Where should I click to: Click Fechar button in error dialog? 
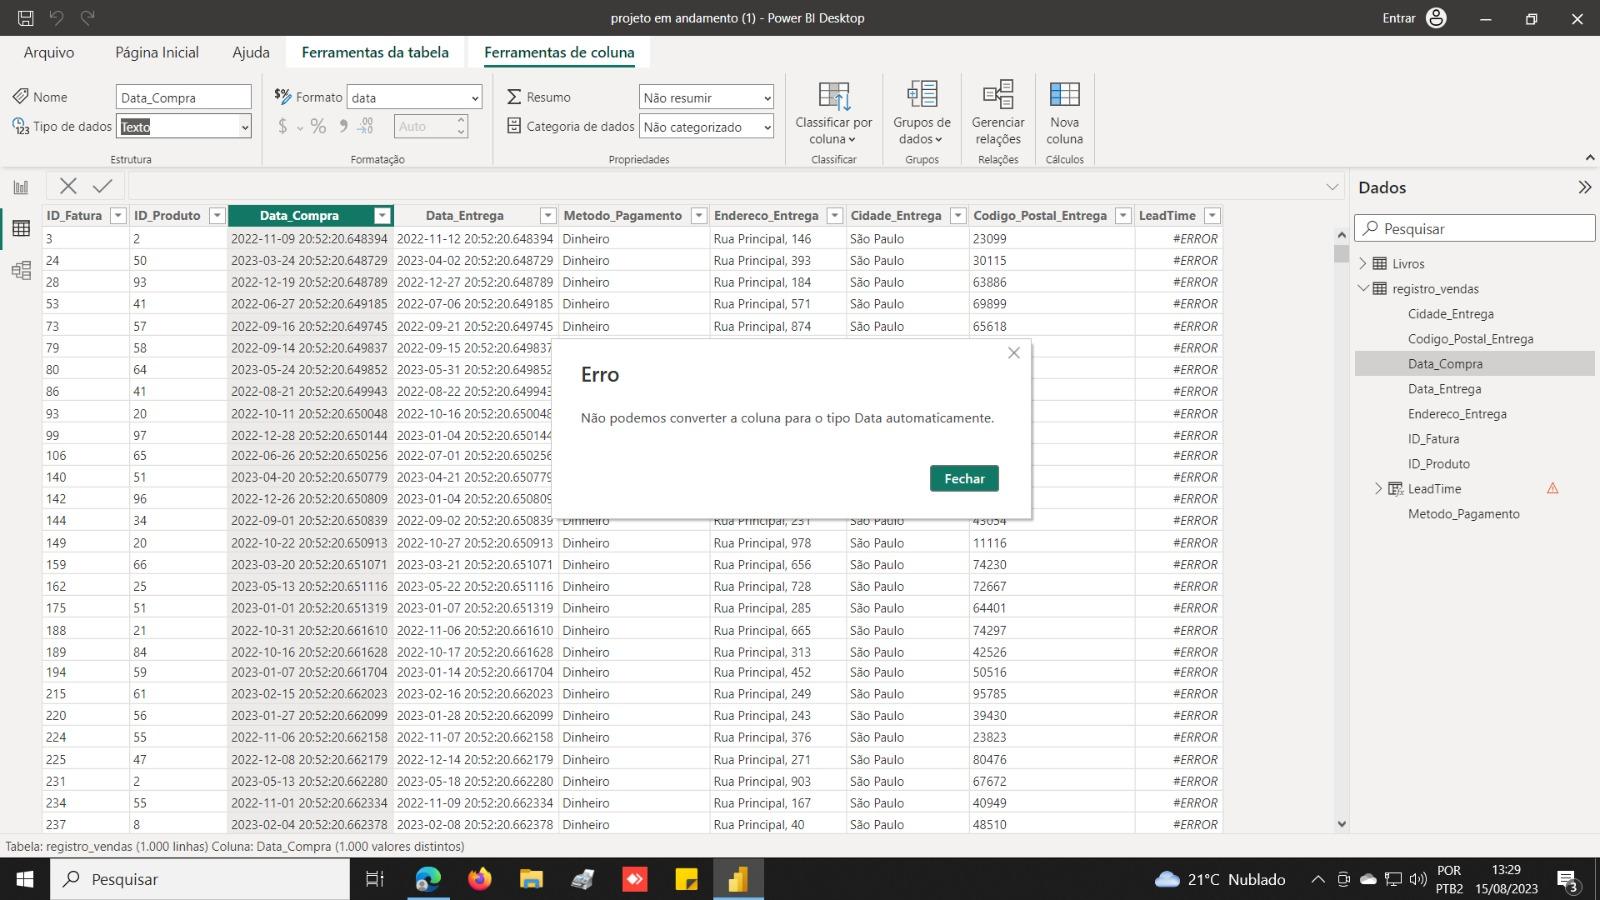point(964,478)
